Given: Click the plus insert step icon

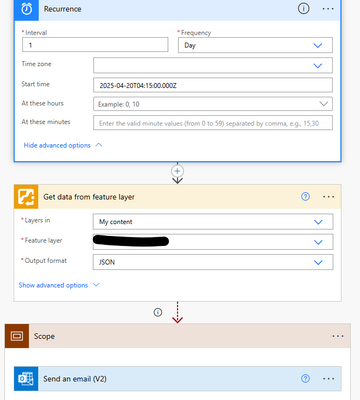Looking at the screenshot, I should pyautogui.click(x=177, y=171).
